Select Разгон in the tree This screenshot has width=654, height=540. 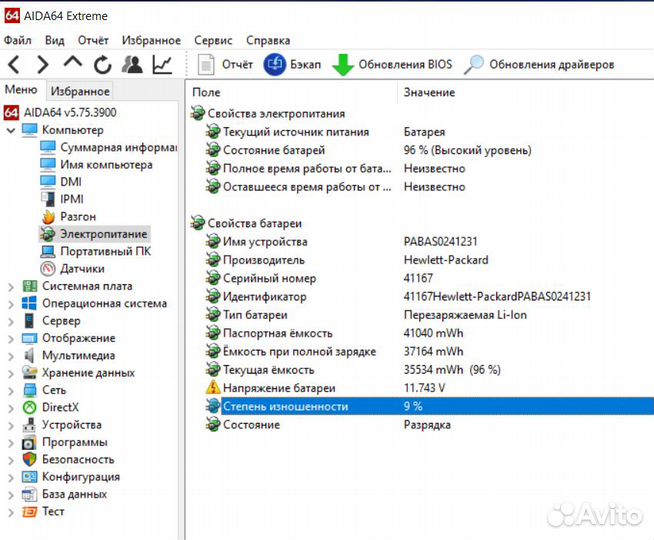(x=77, y=216)
